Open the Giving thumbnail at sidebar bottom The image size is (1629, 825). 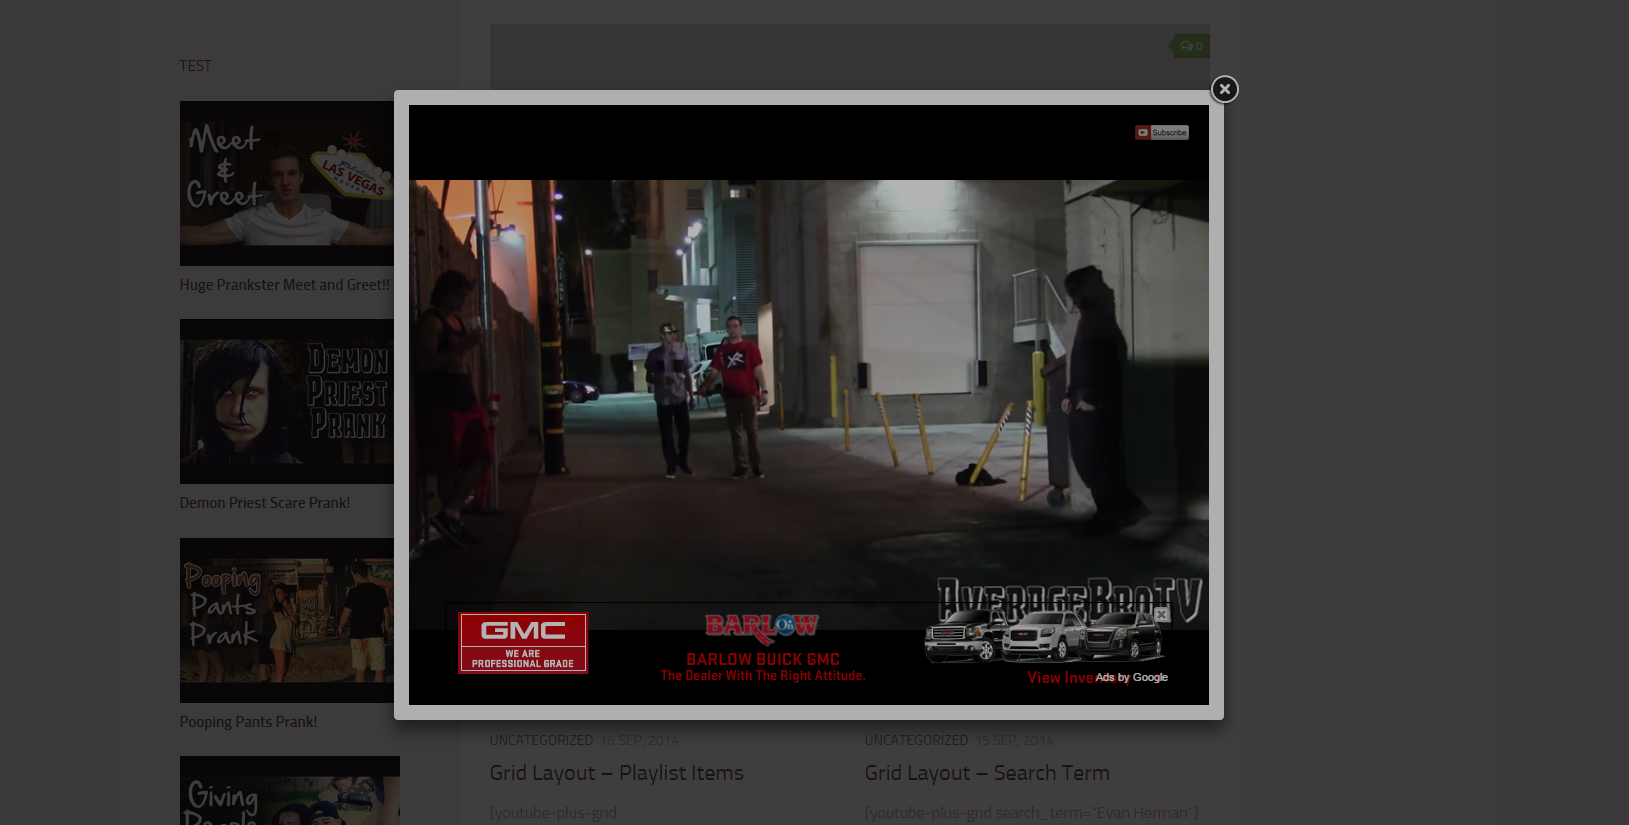pyautogui.click(x=290, y=790)
